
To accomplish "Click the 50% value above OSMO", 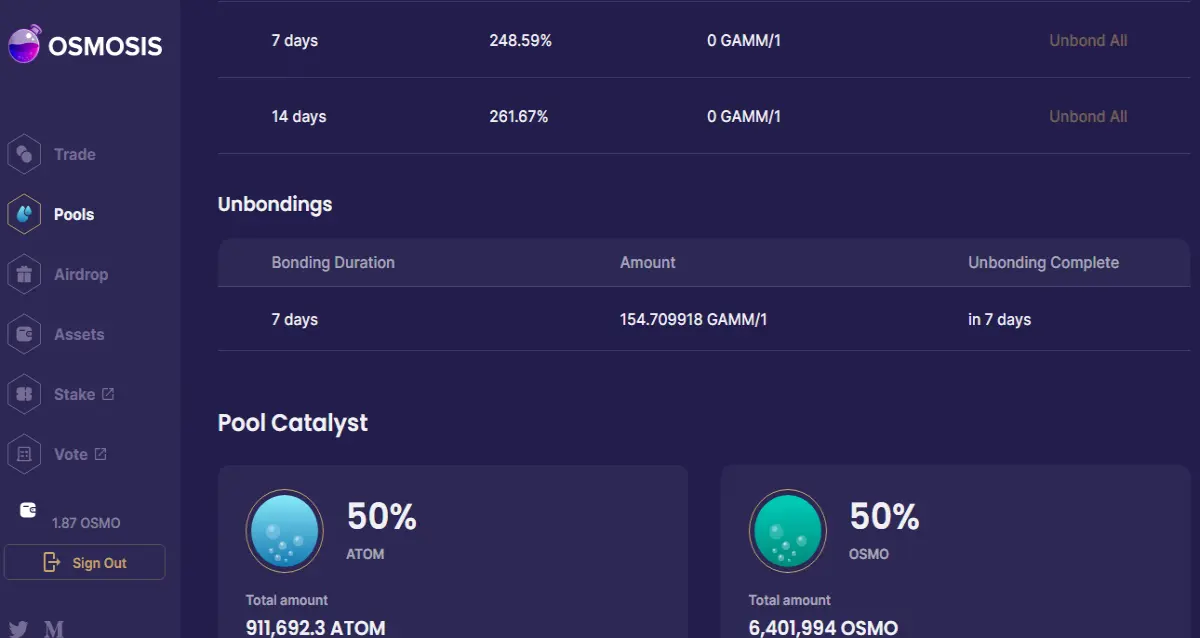I will [x=885, y=517].
